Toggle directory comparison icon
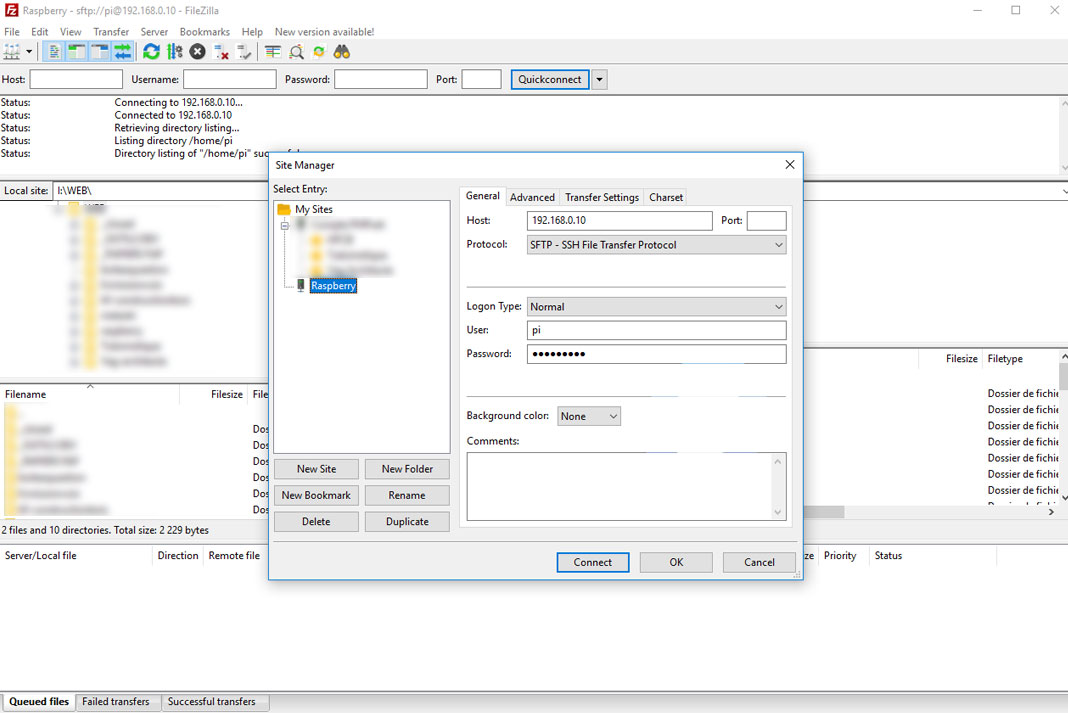The image size is (1068, 713). tap(296, 52)
